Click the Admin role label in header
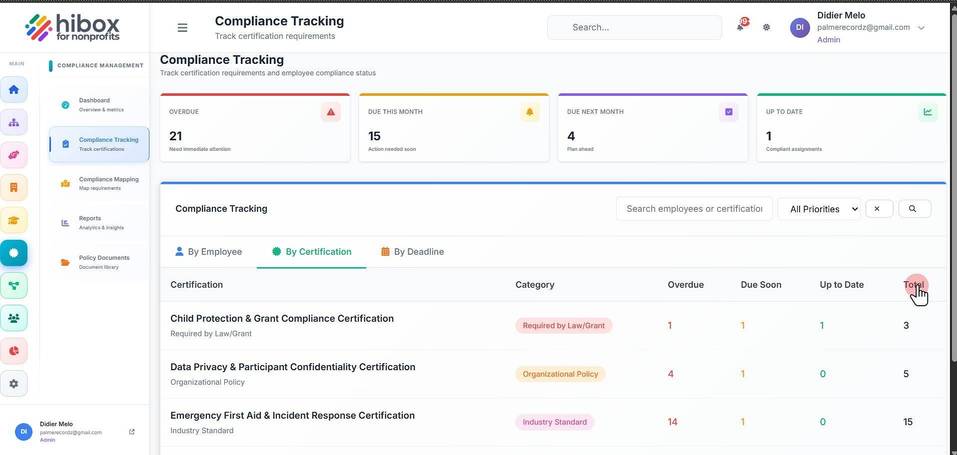This screenshot has height=455, width=957. point(828,40)
